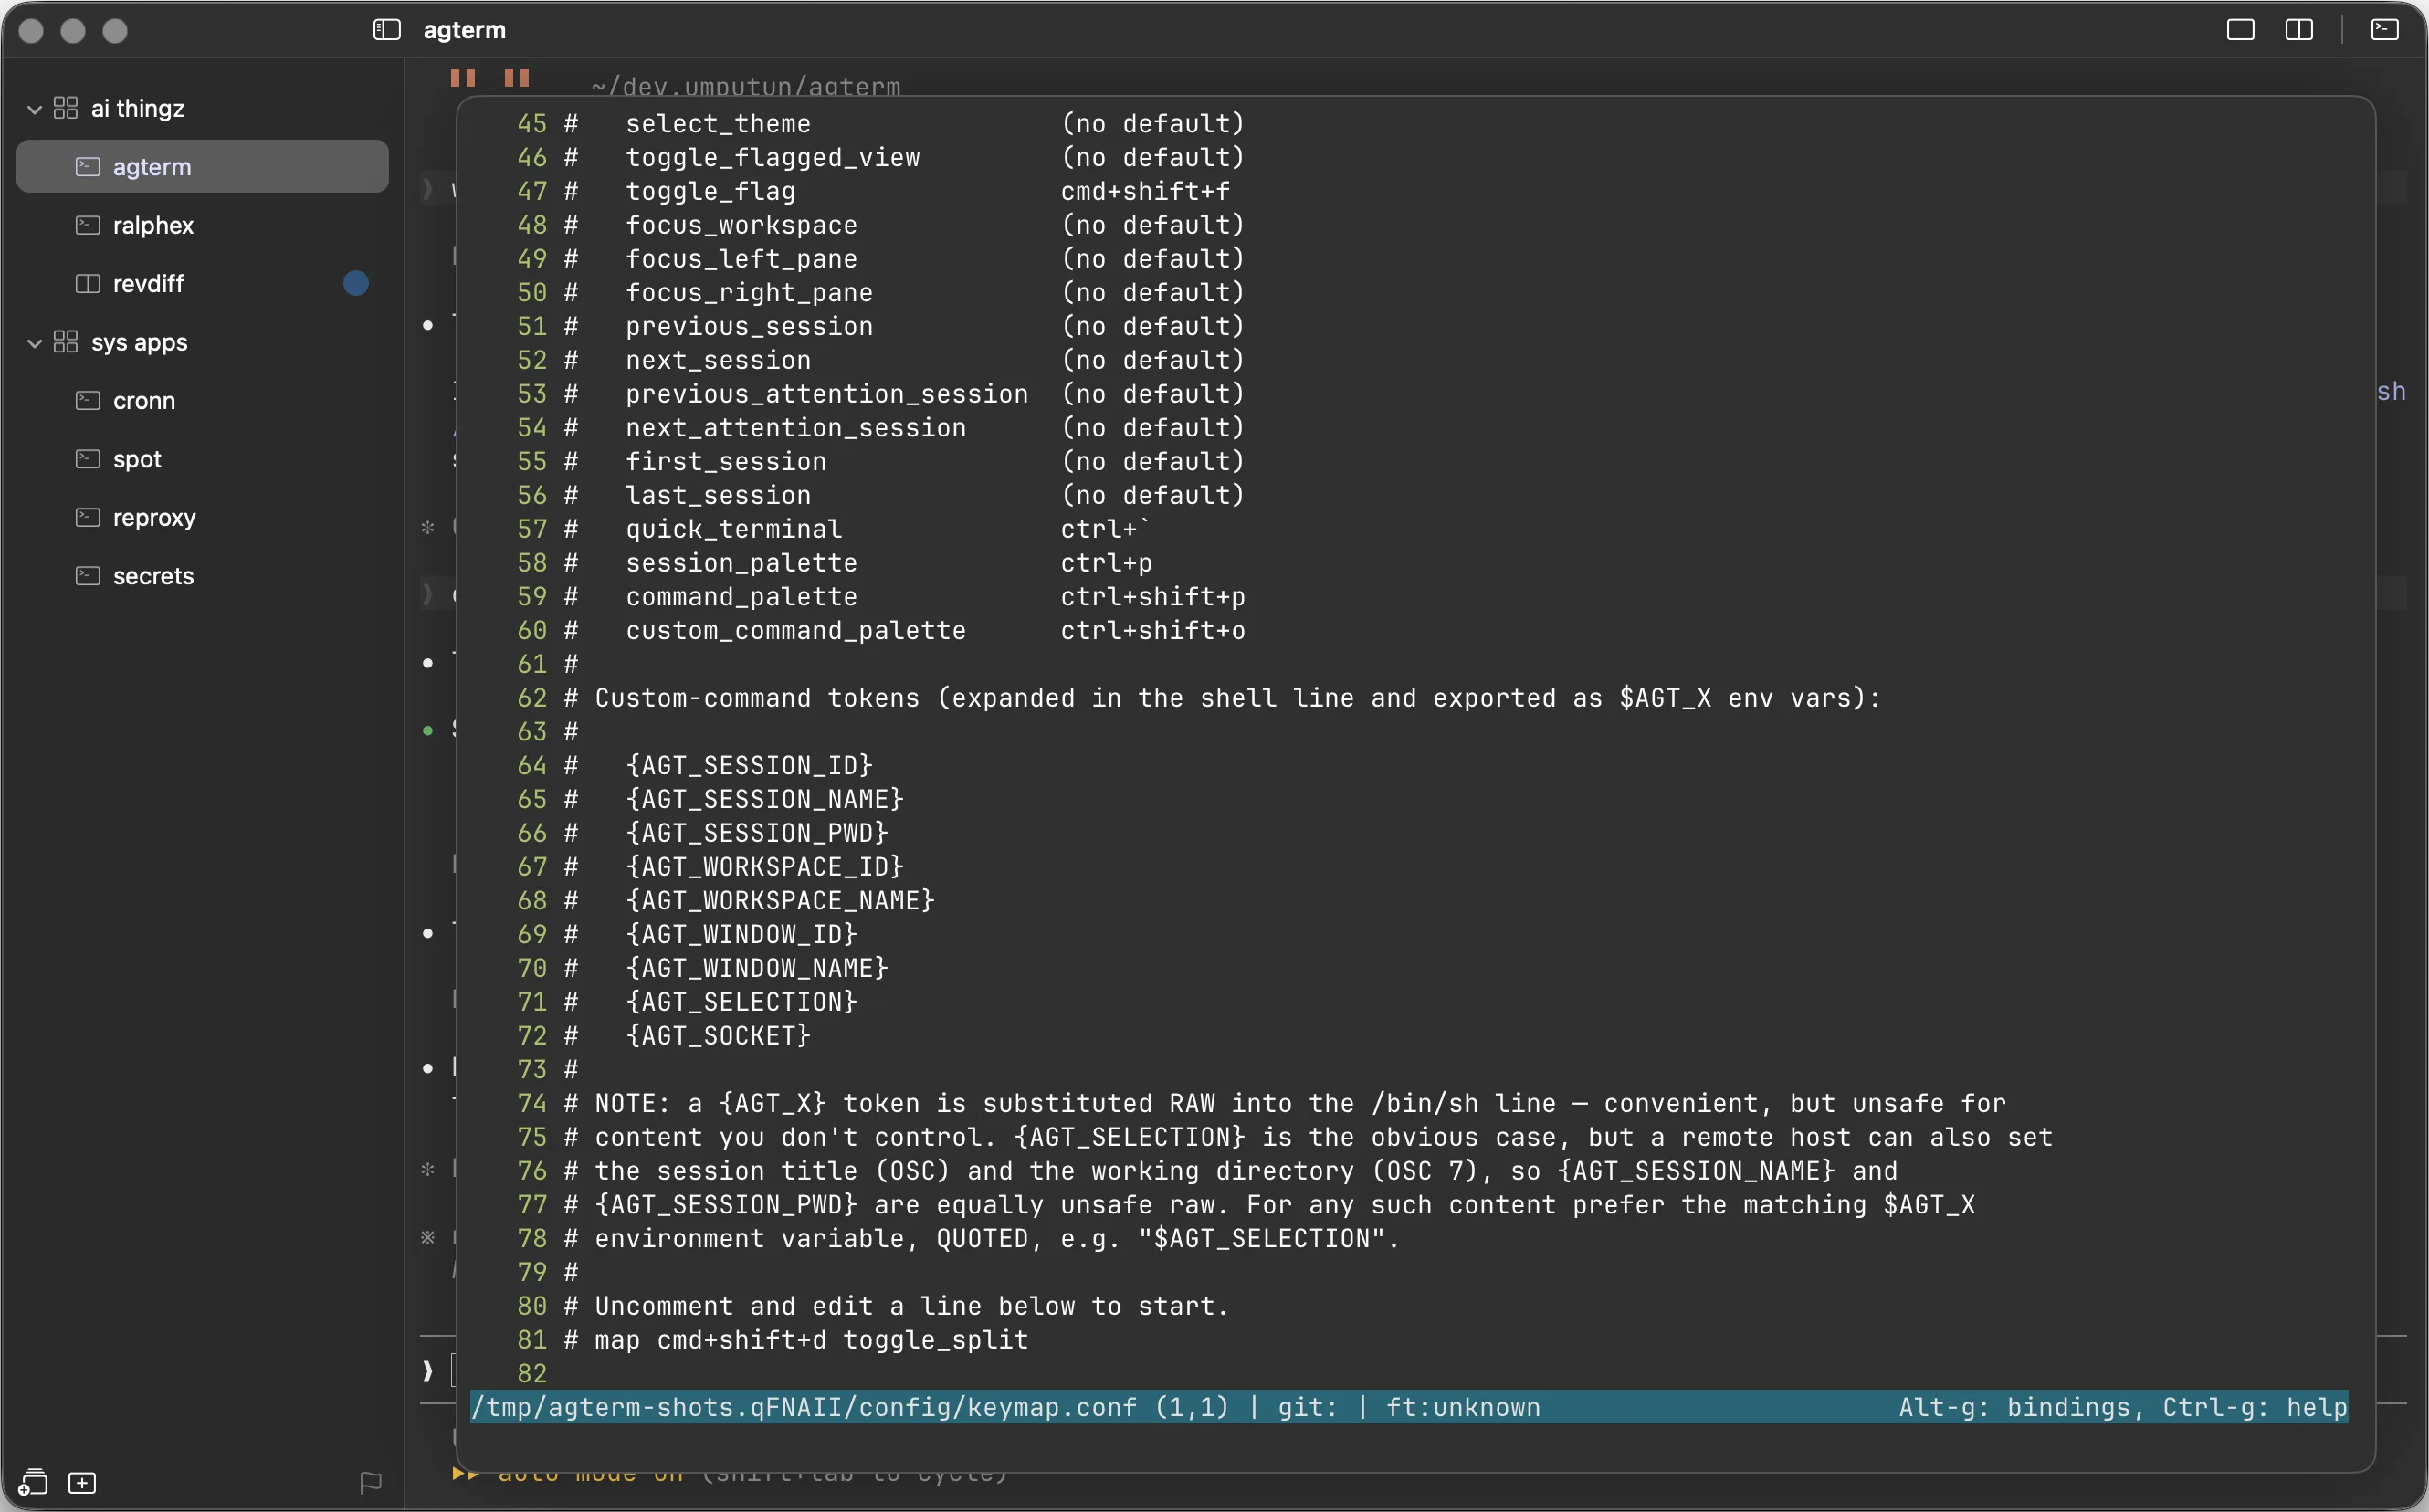Screen dimensions: 2429x1512
Task: Click the terminal icon beside spot
Action: click(88, 459)
